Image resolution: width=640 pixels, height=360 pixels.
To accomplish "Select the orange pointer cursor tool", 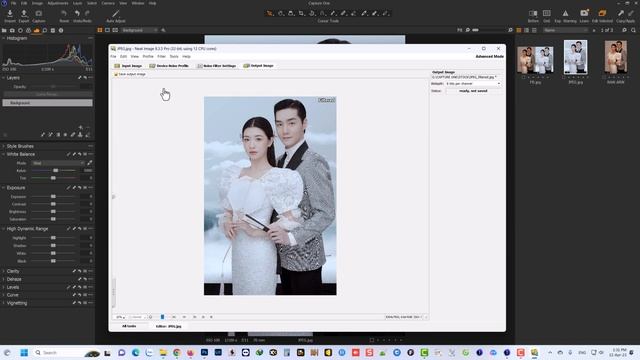I will (270, 13).
